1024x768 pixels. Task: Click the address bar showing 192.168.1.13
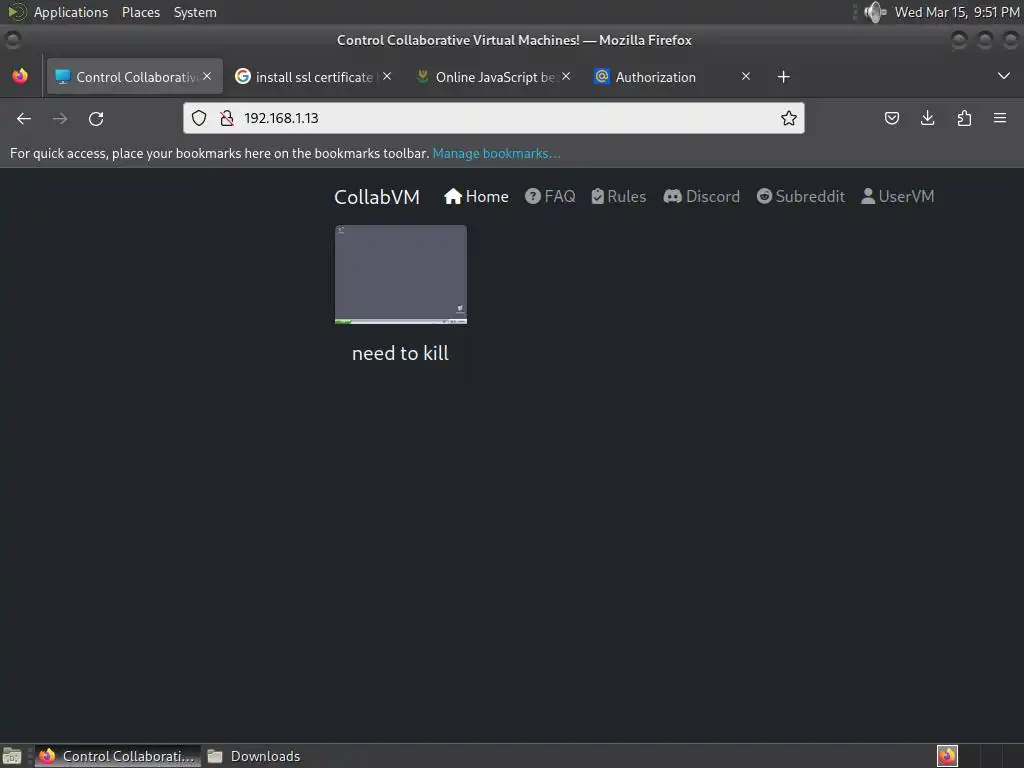pos(494,118)
